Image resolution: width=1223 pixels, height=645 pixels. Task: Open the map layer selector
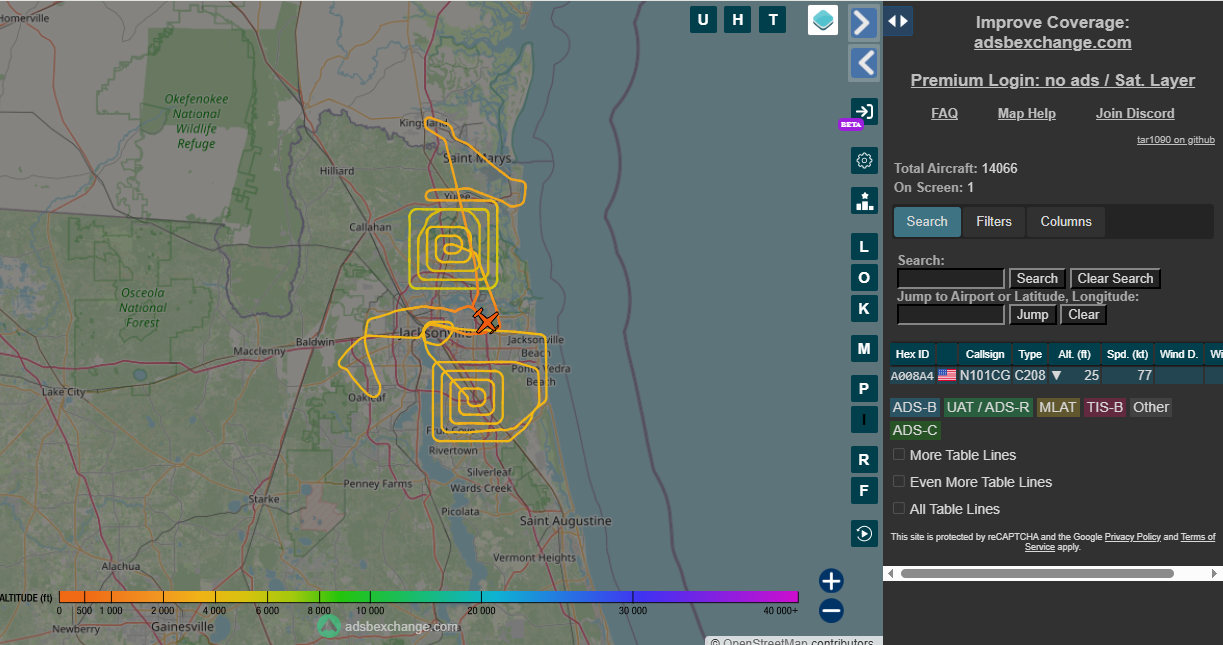[x=823, y=20]
